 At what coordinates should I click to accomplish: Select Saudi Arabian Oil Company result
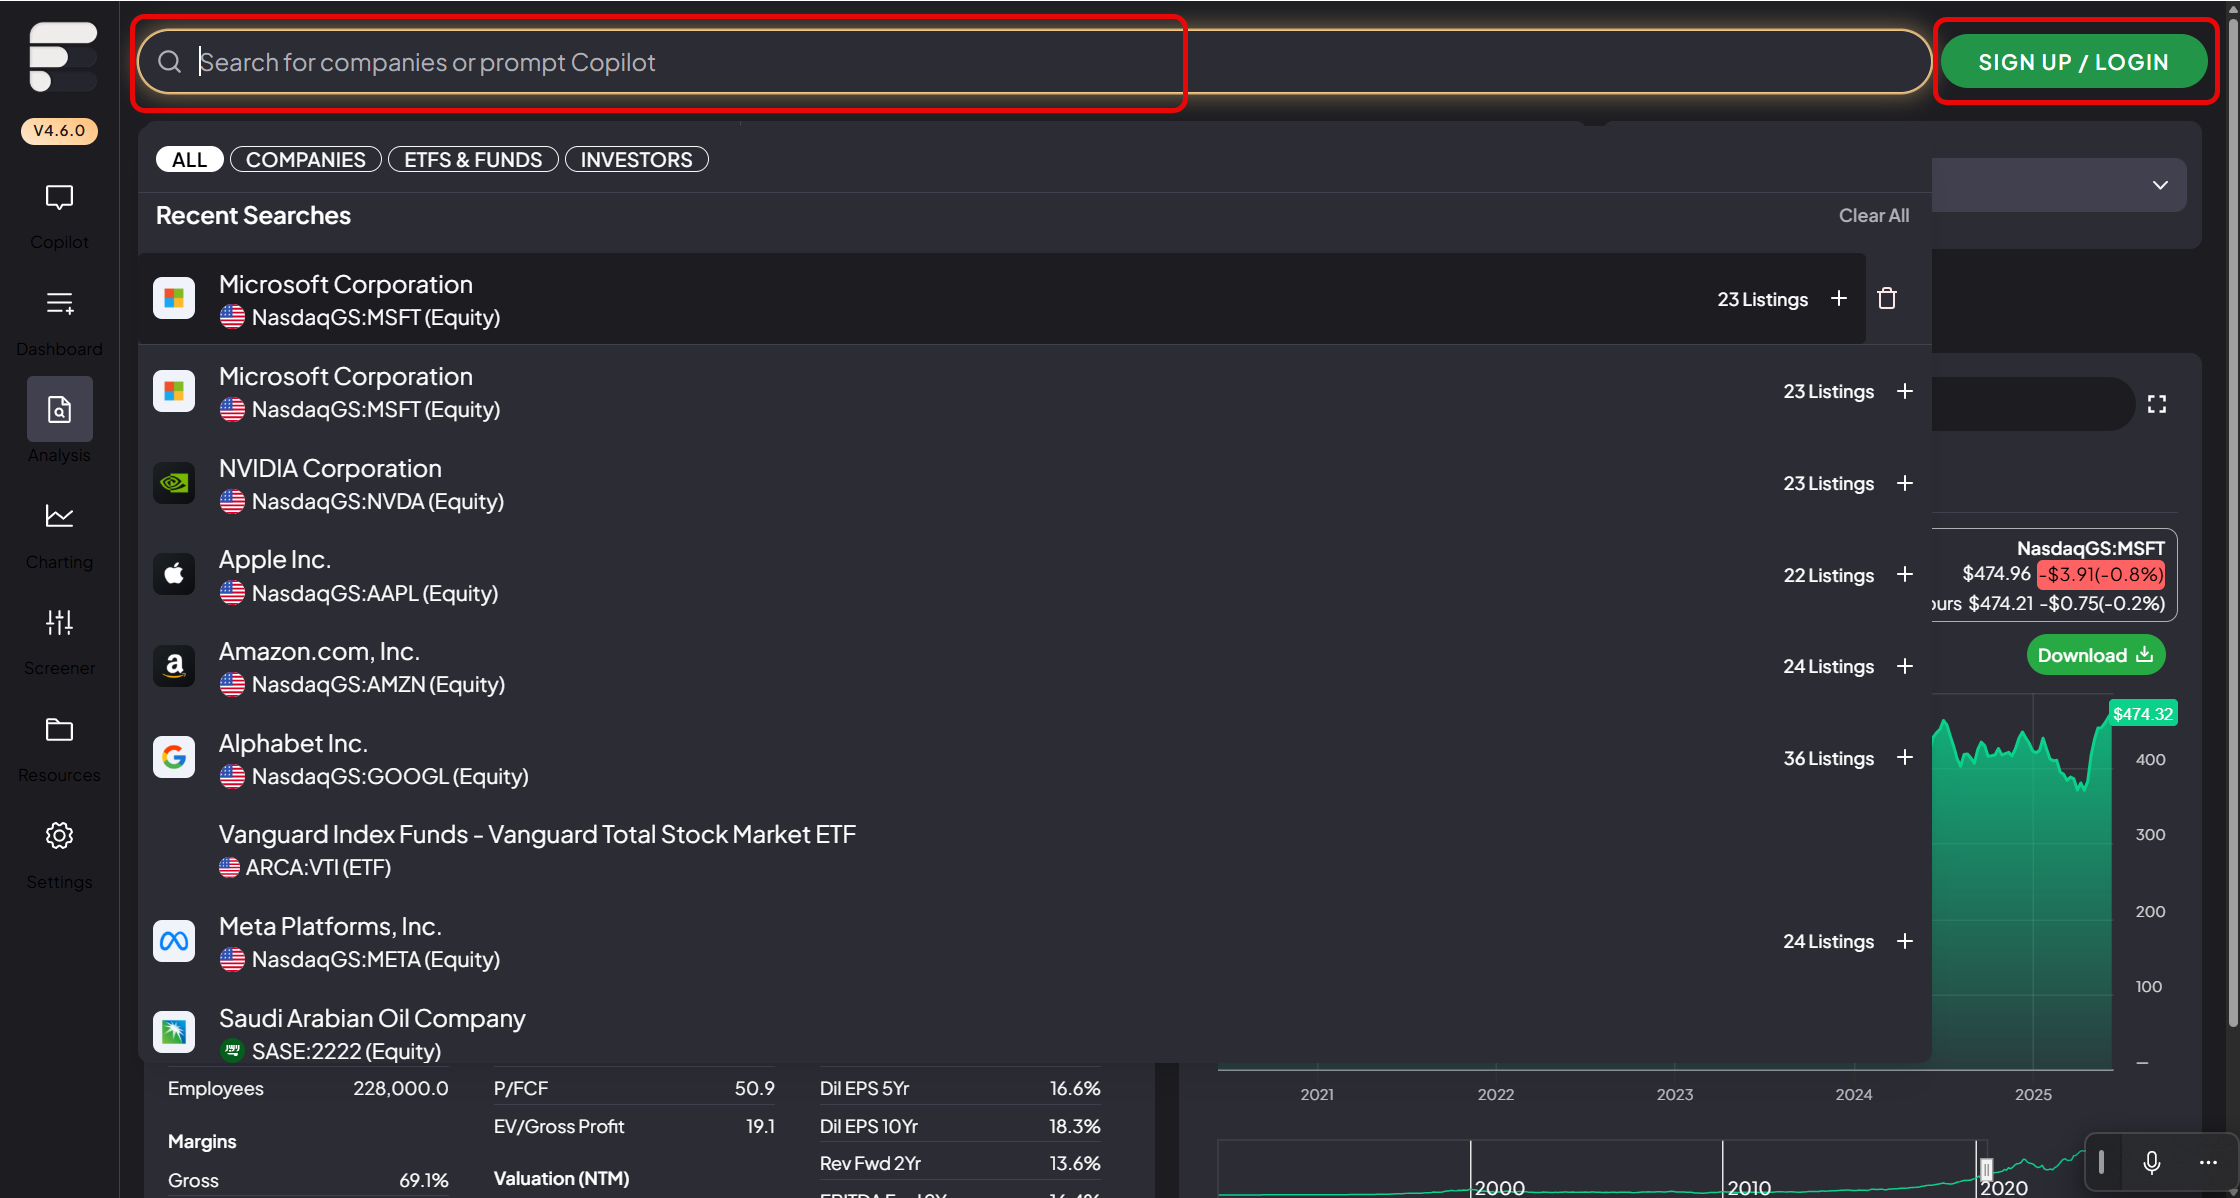[x=1035, y=1033]
